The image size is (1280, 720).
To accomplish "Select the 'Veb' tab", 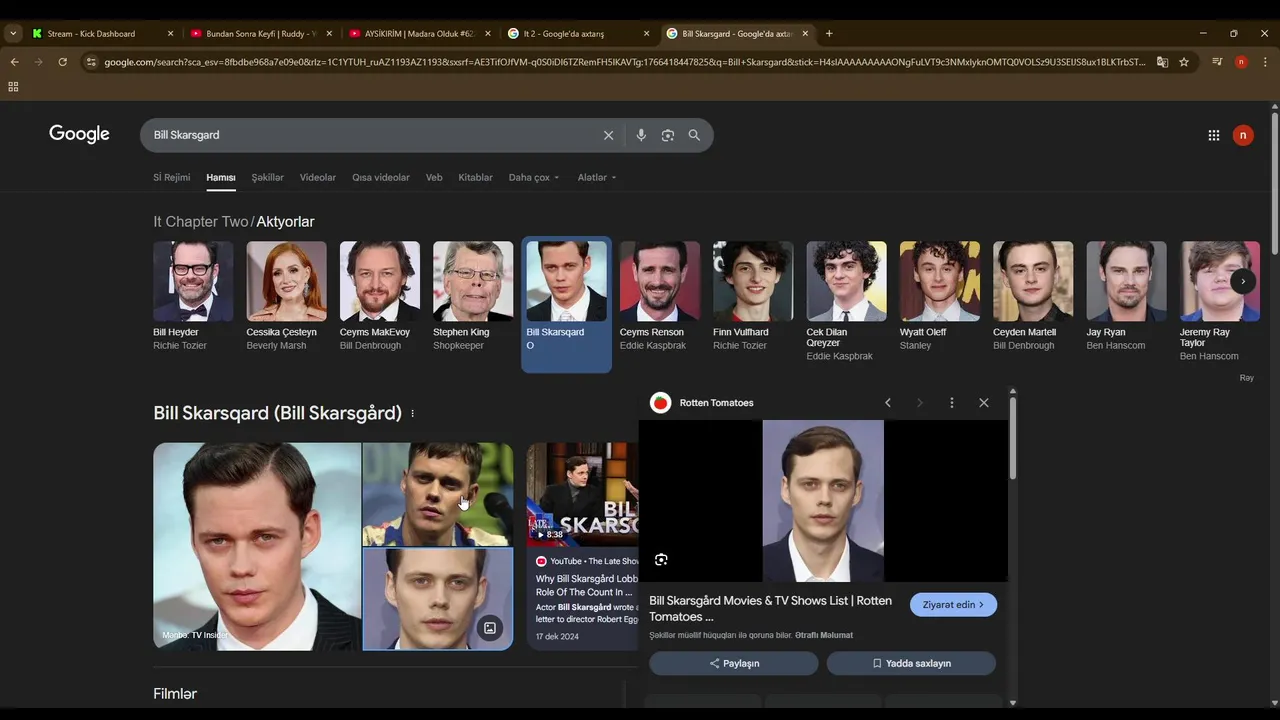I will click(x=434, y=177).
